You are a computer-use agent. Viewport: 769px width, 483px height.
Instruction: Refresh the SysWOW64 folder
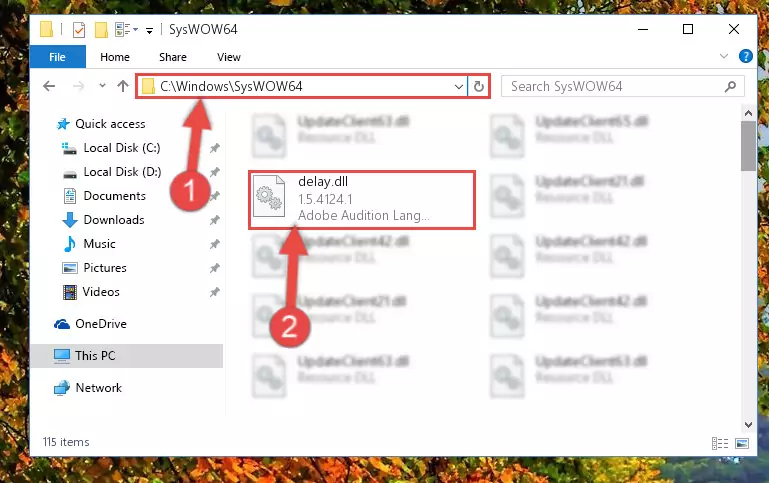479,87
